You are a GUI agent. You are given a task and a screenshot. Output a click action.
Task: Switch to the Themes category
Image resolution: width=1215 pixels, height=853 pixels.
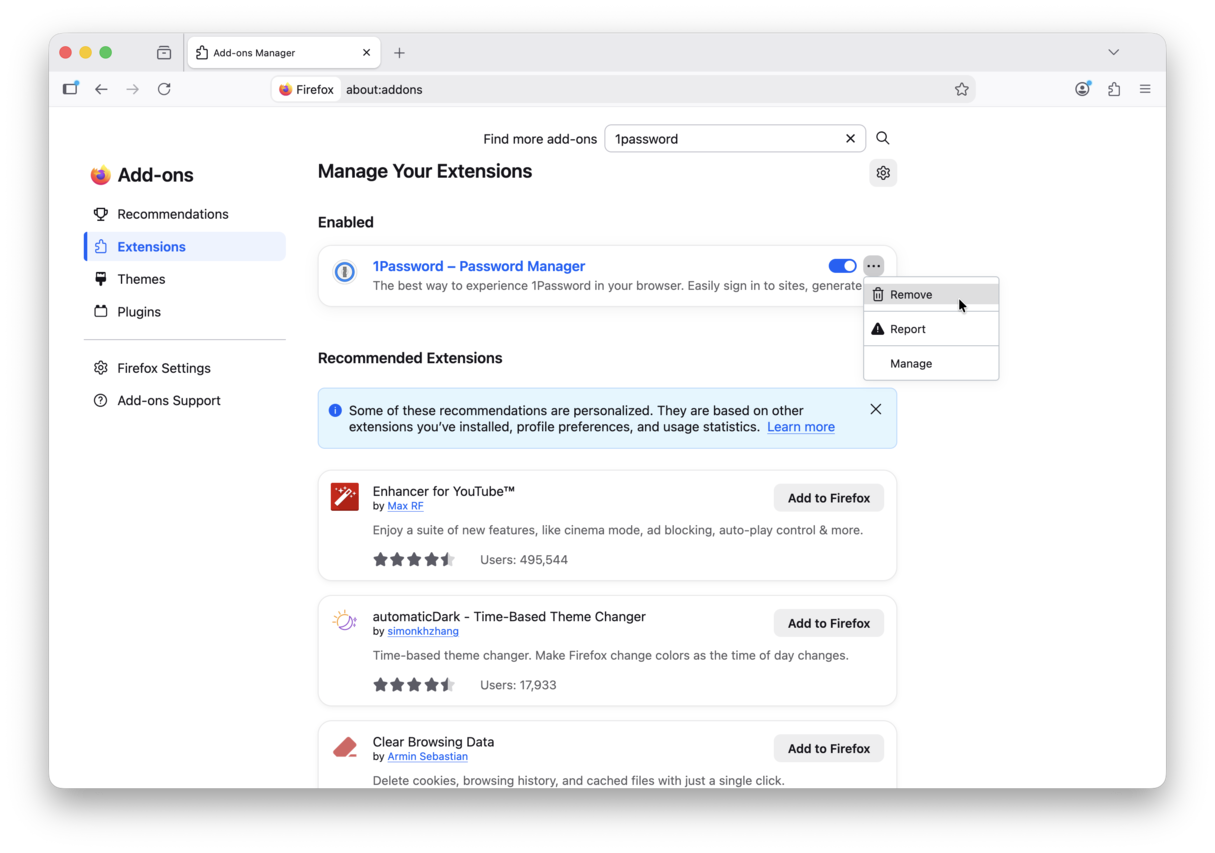[185, 279]
